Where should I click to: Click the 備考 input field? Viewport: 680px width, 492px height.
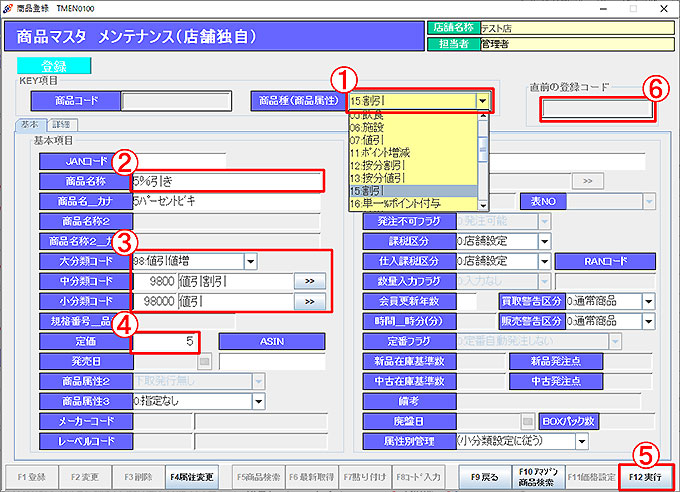pos(549,401)
